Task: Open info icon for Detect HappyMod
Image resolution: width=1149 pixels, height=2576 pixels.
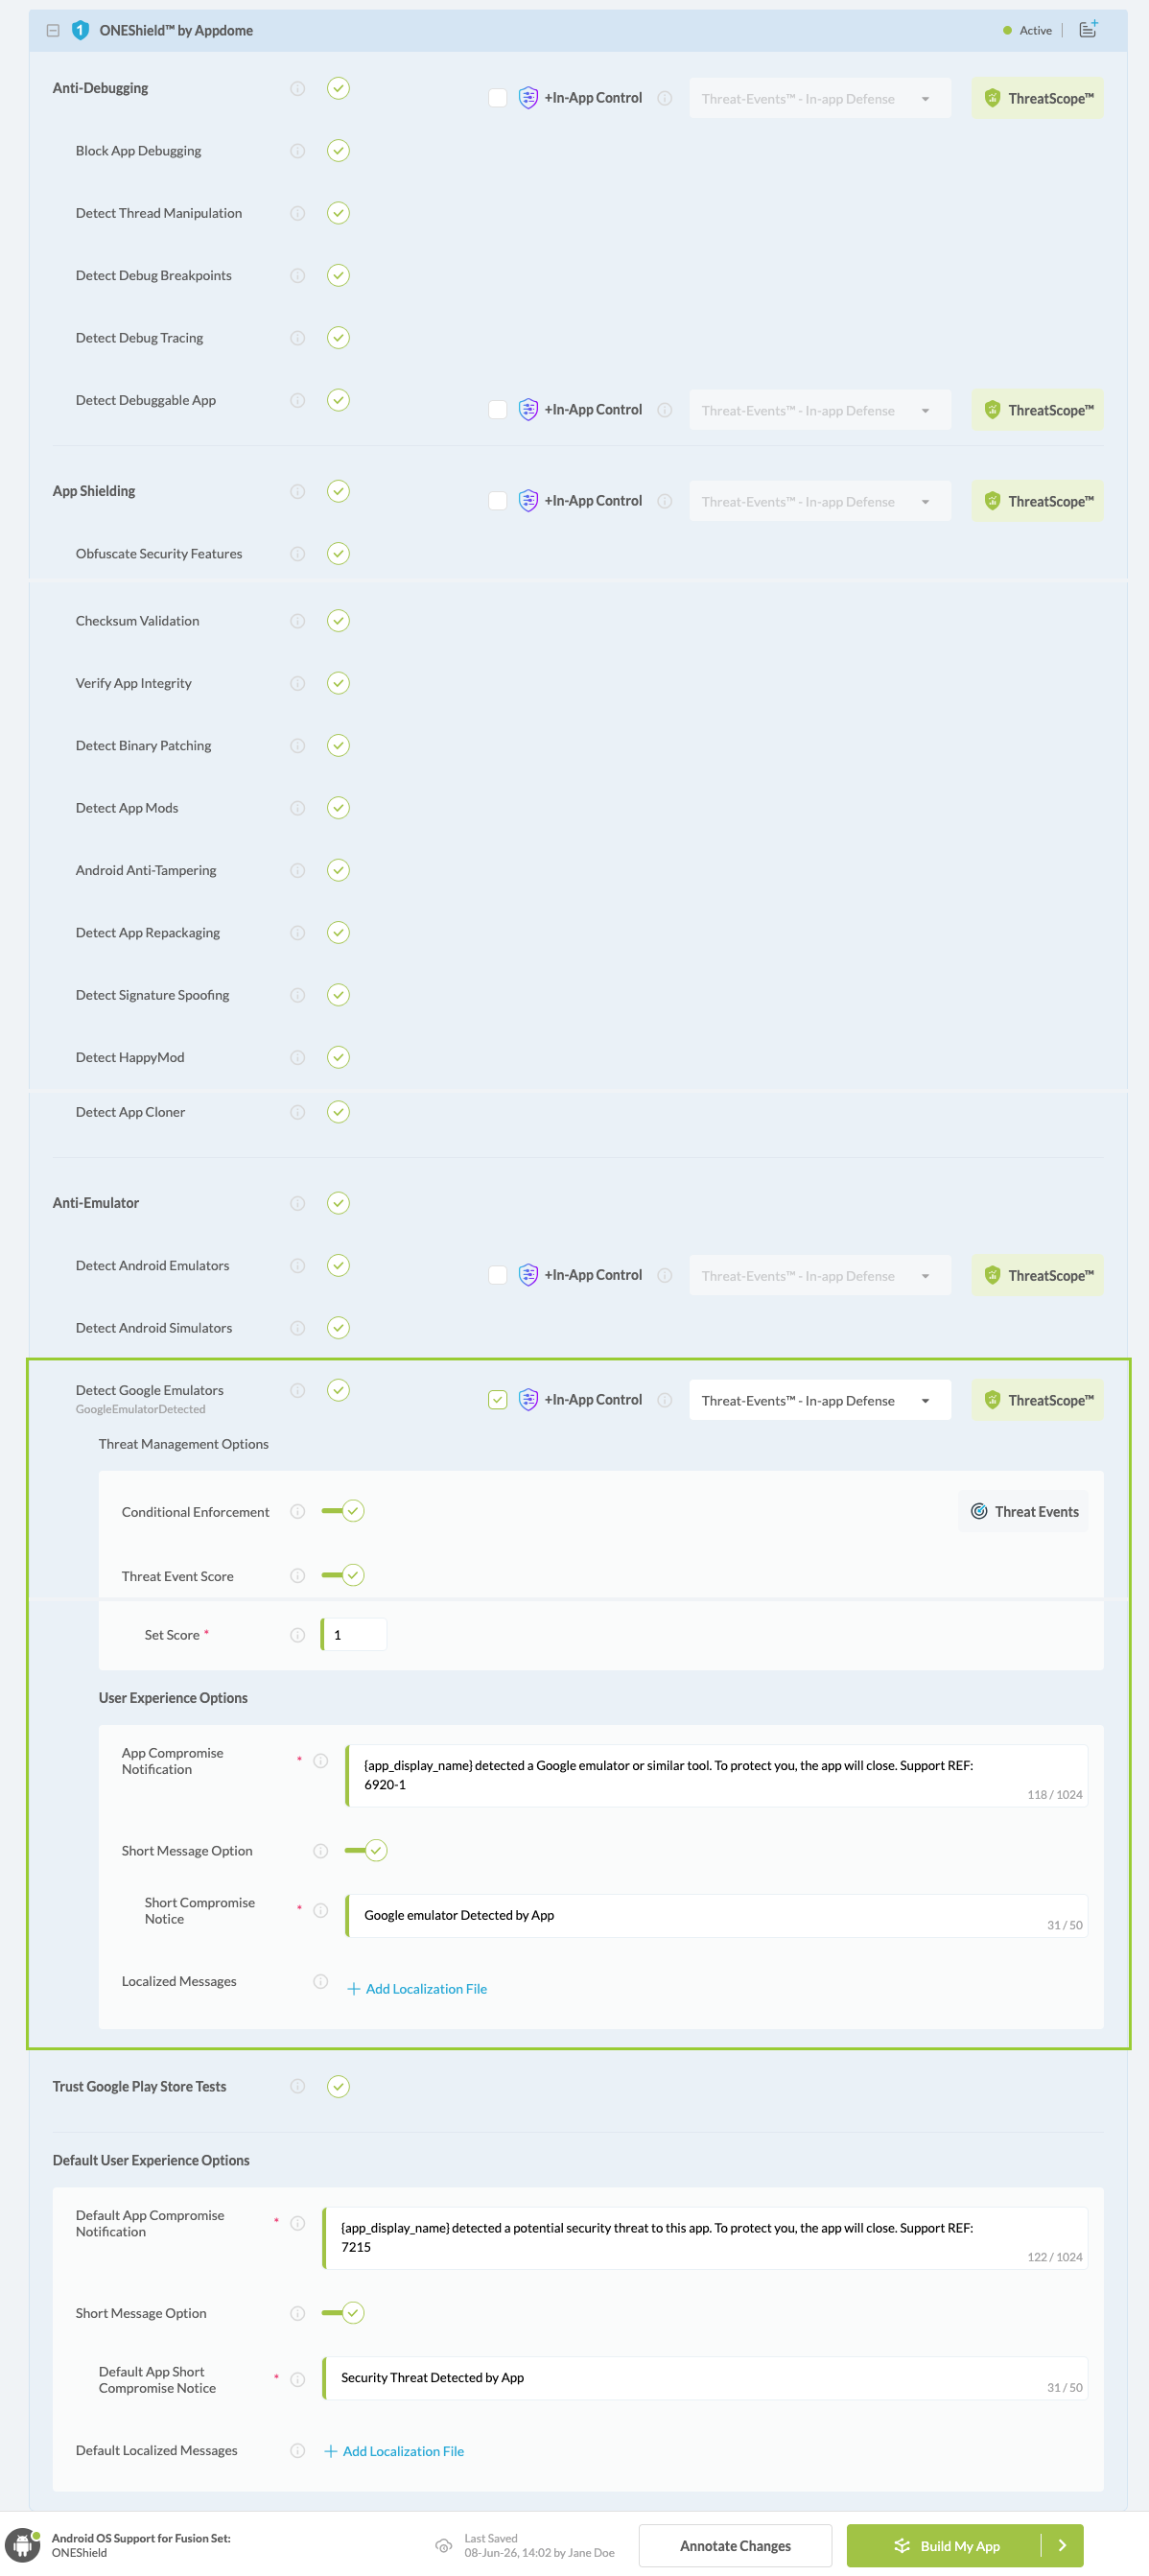Action: (297, 1057)
